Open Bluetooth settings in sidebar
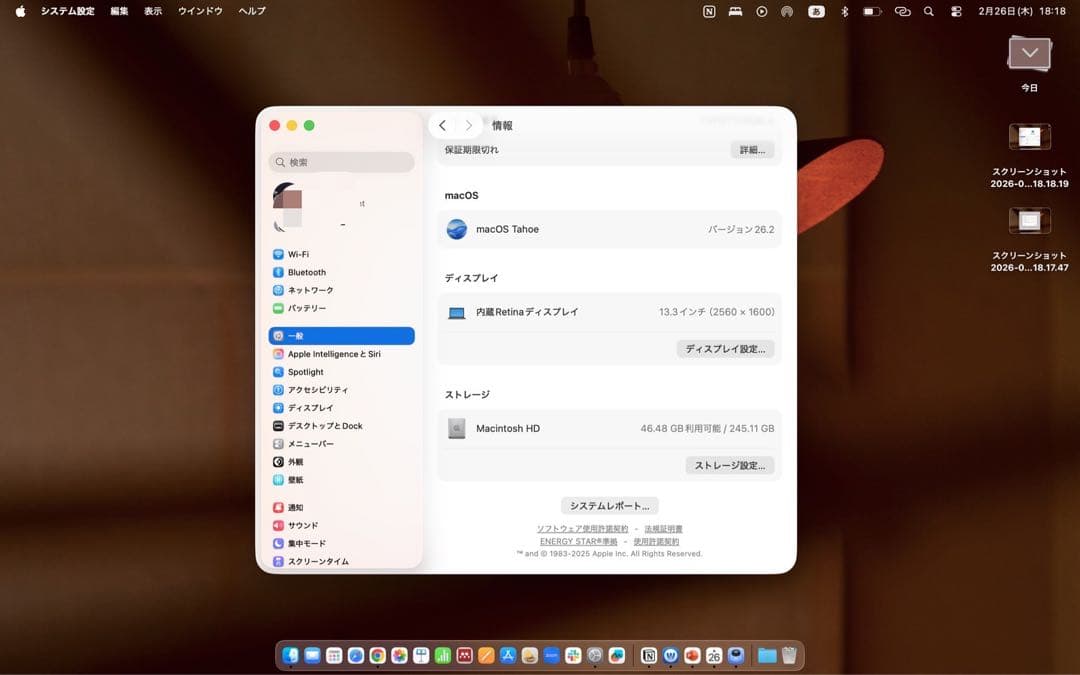The width and height of the screenshot is (1080, 675). click(x=341, y=272)
